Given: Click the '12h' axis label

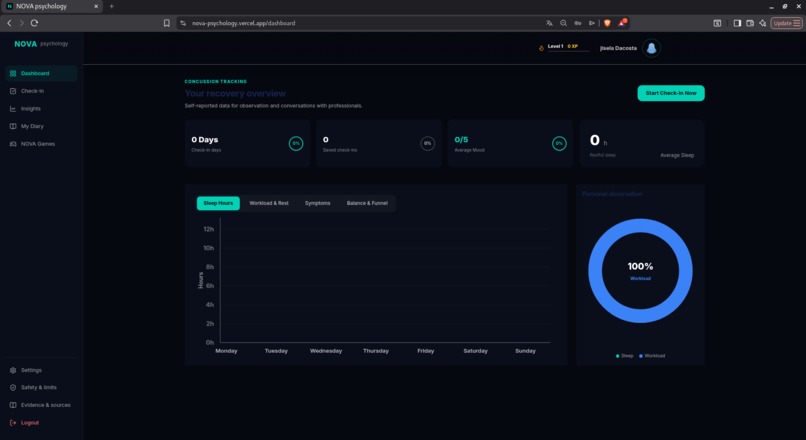Looking at the screenshot, I should (209, 229).
